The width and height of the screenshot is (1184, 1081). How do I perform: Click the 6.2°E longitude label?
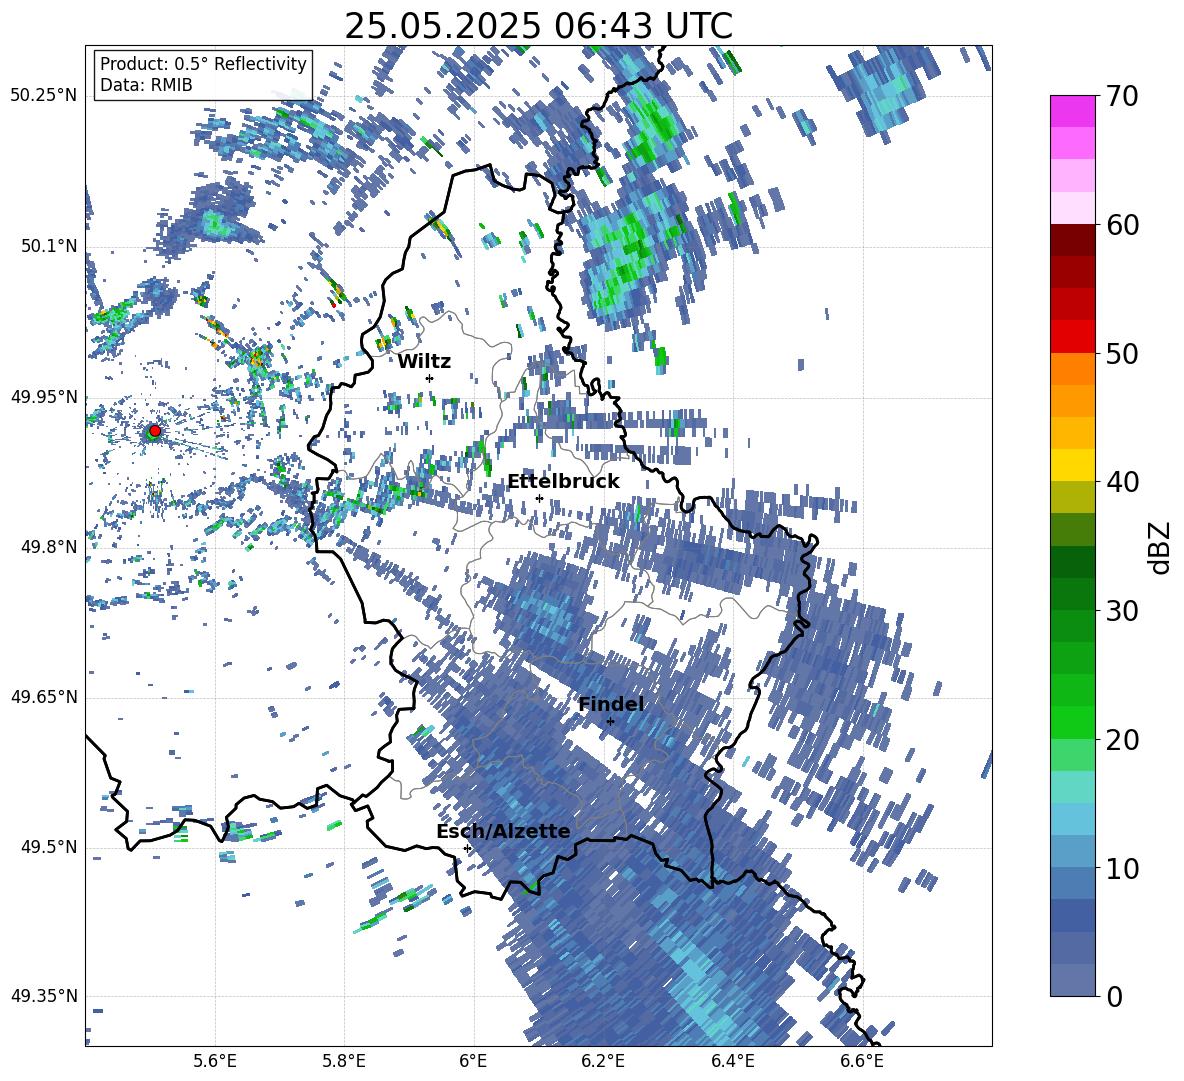coord(603,1061)
